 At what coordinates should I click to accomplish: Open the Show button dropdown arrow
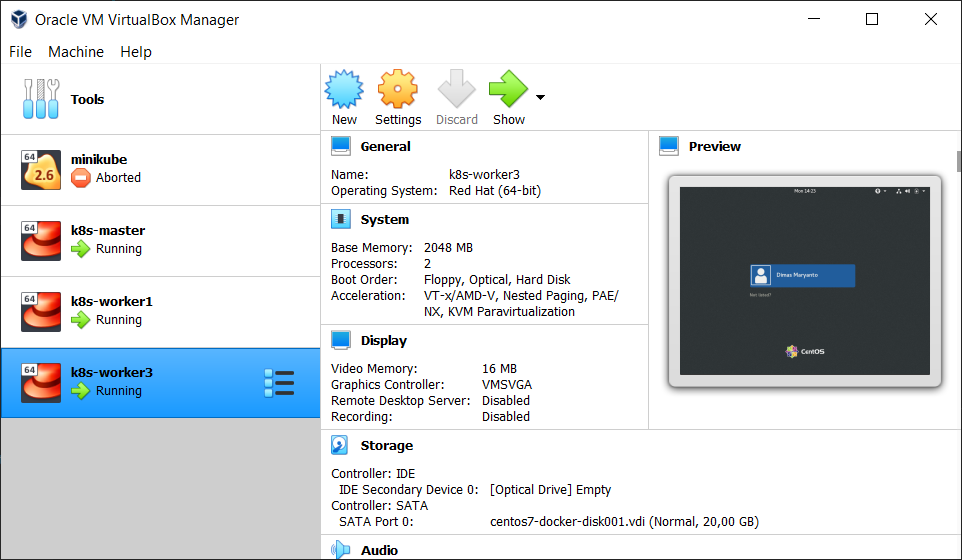click(x=541, y=97)
